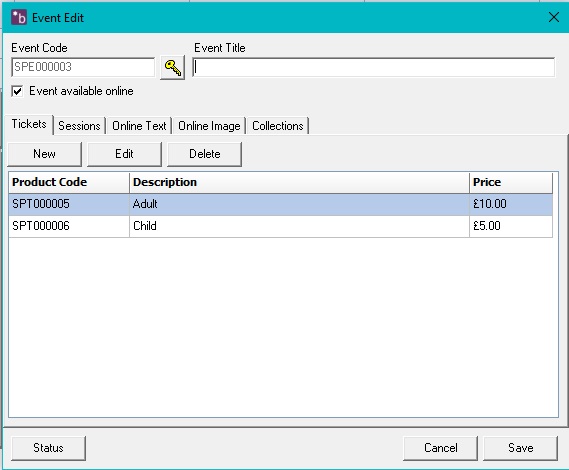
Task: Close the Event Edit dialog
Action: coord(554,17)
